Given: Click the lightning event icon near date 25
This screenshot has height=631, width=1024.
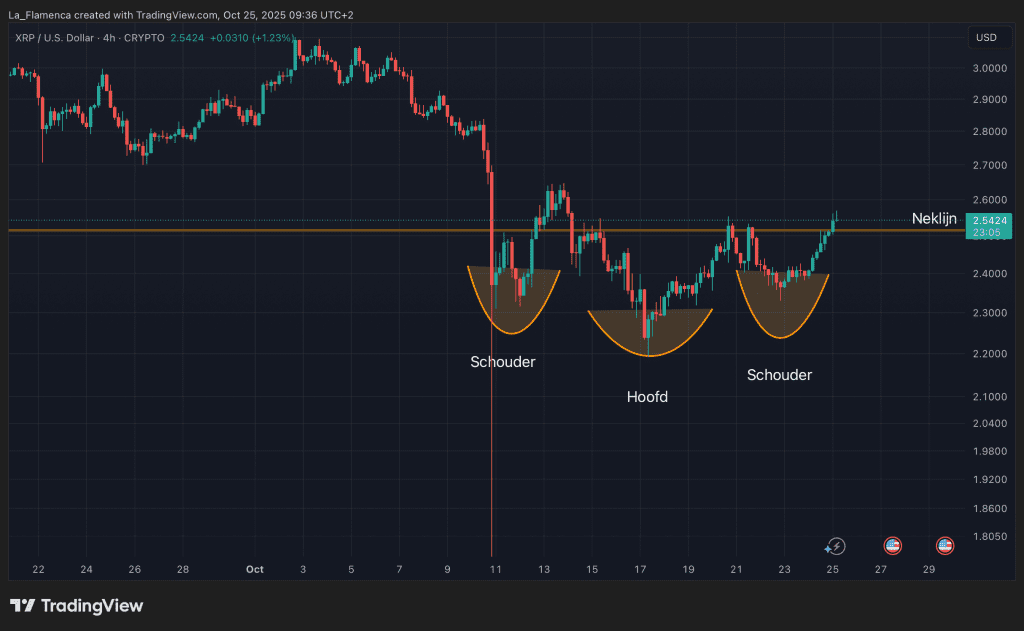Looking at the screenshot, I should pos(834,546).
